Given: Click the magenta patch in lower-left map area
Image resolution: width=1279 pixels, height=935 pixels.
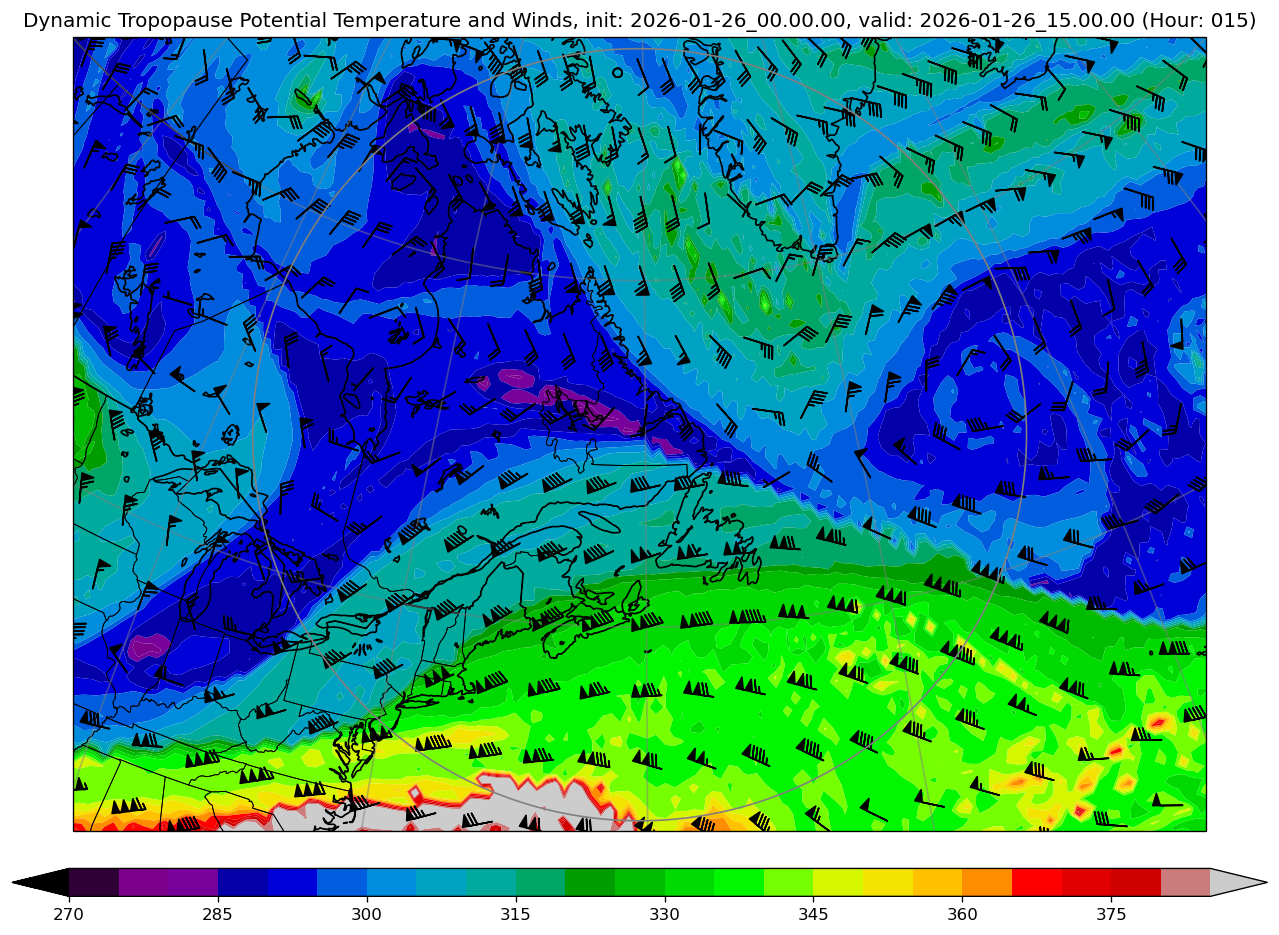Looking at the screenshot, I should click(147, 646).
